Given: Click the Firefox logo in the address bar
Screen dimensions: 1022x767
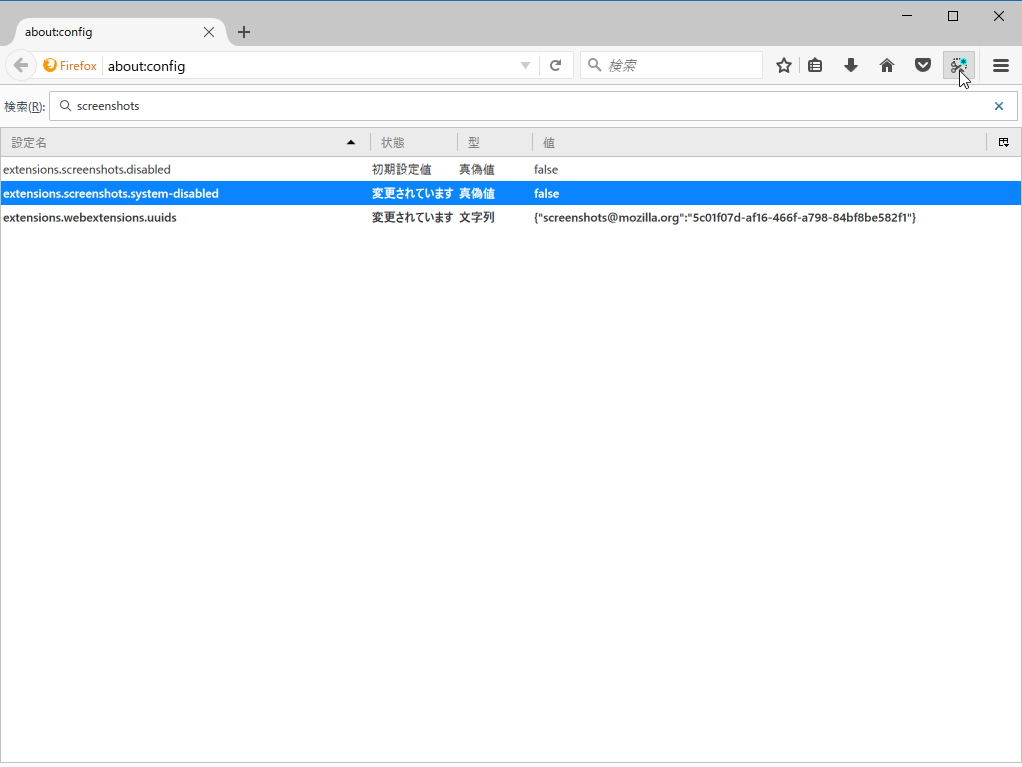Looking at the screenshot, I should 49,64.
